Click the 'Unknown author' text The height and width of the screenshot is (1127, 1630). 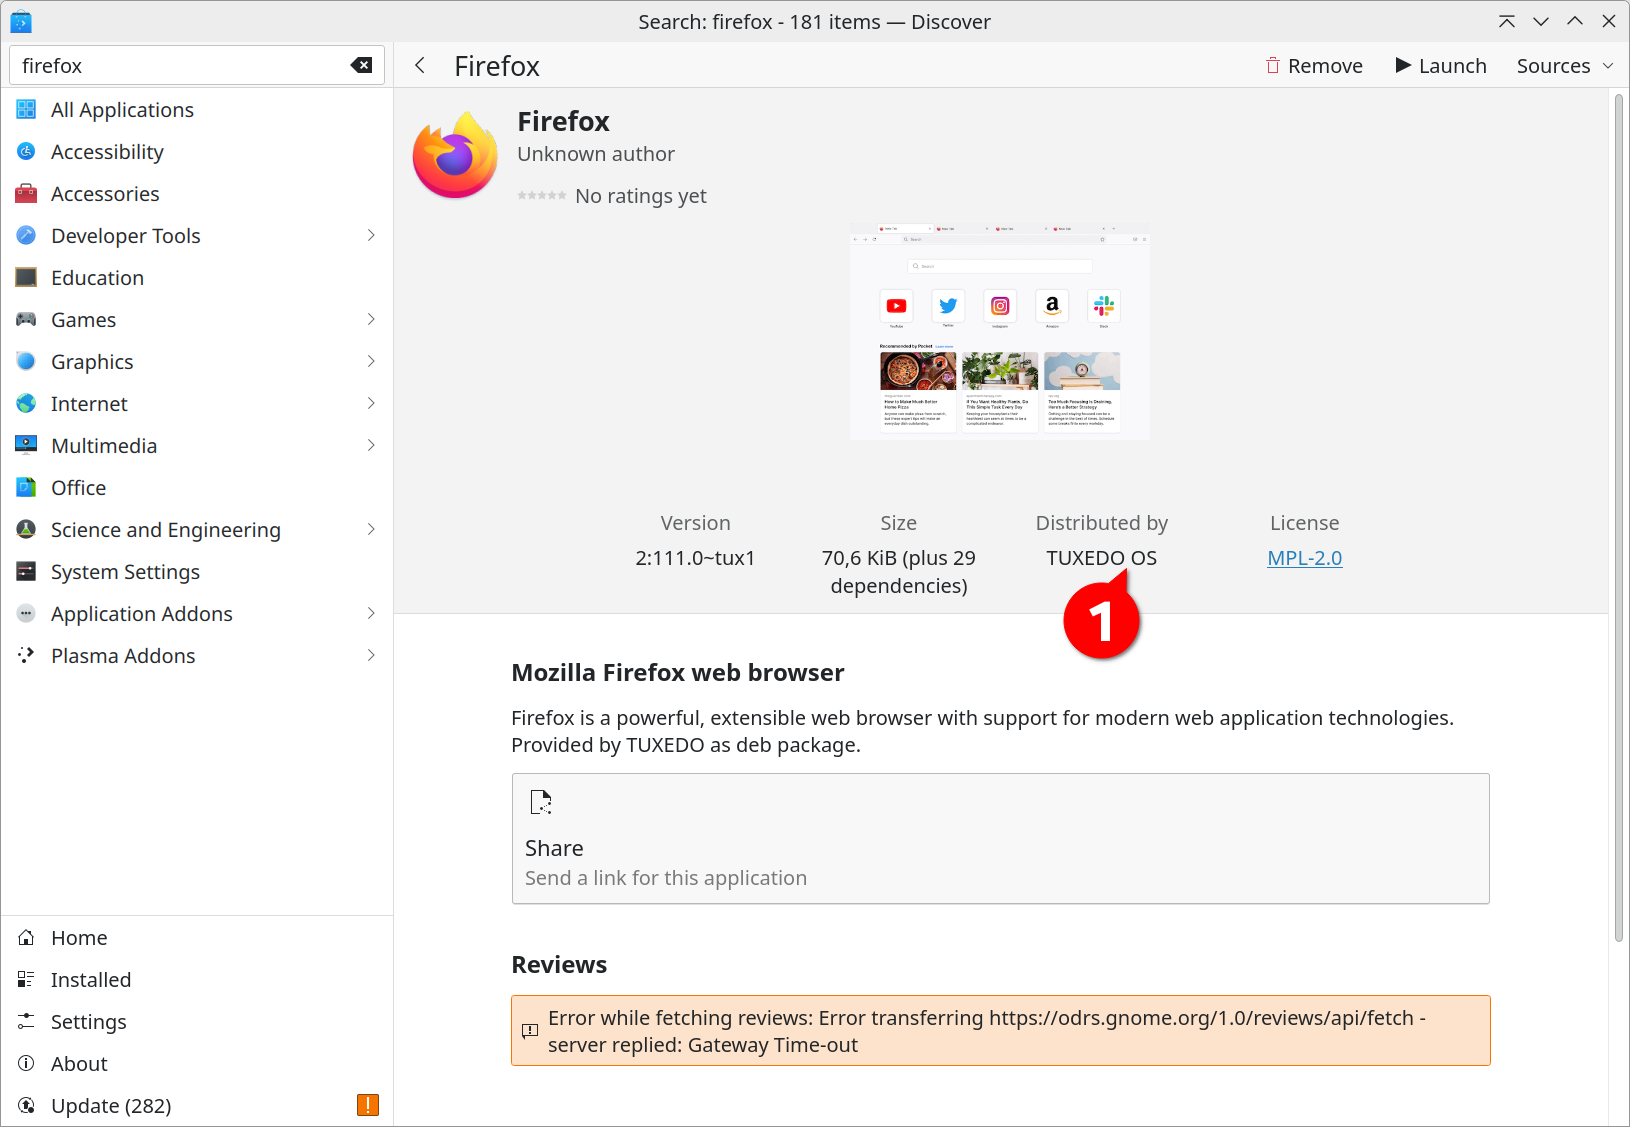click(x=595, y=154)
